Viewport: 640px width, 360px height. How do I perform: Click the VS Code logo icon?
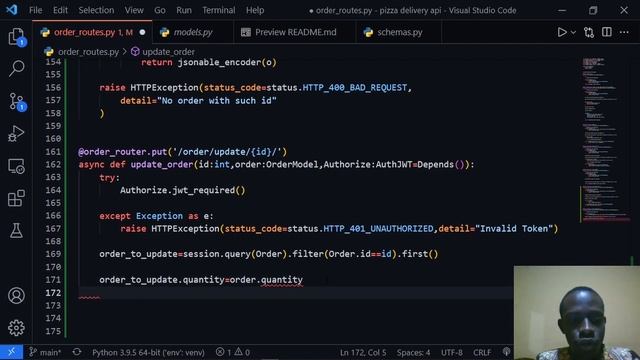coord(11,9)
